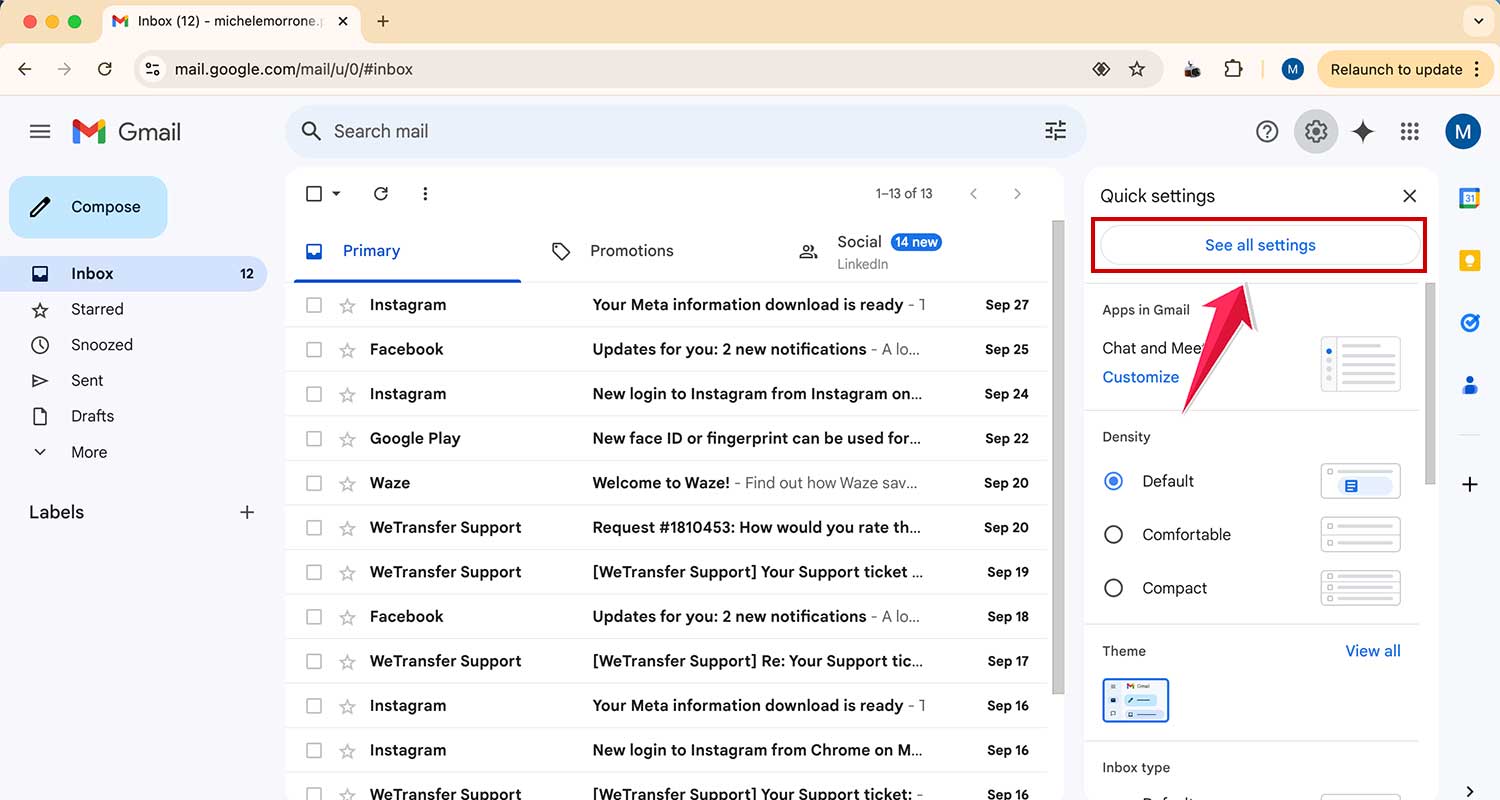Click the Gemini sparkle icon

pyautogui.click(x=1362, y=132)
